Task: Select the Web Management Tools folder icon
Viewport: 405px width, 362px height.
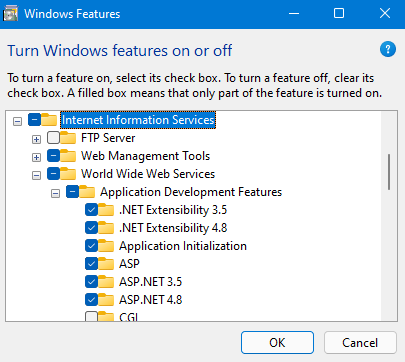Action: click(68, 156)
